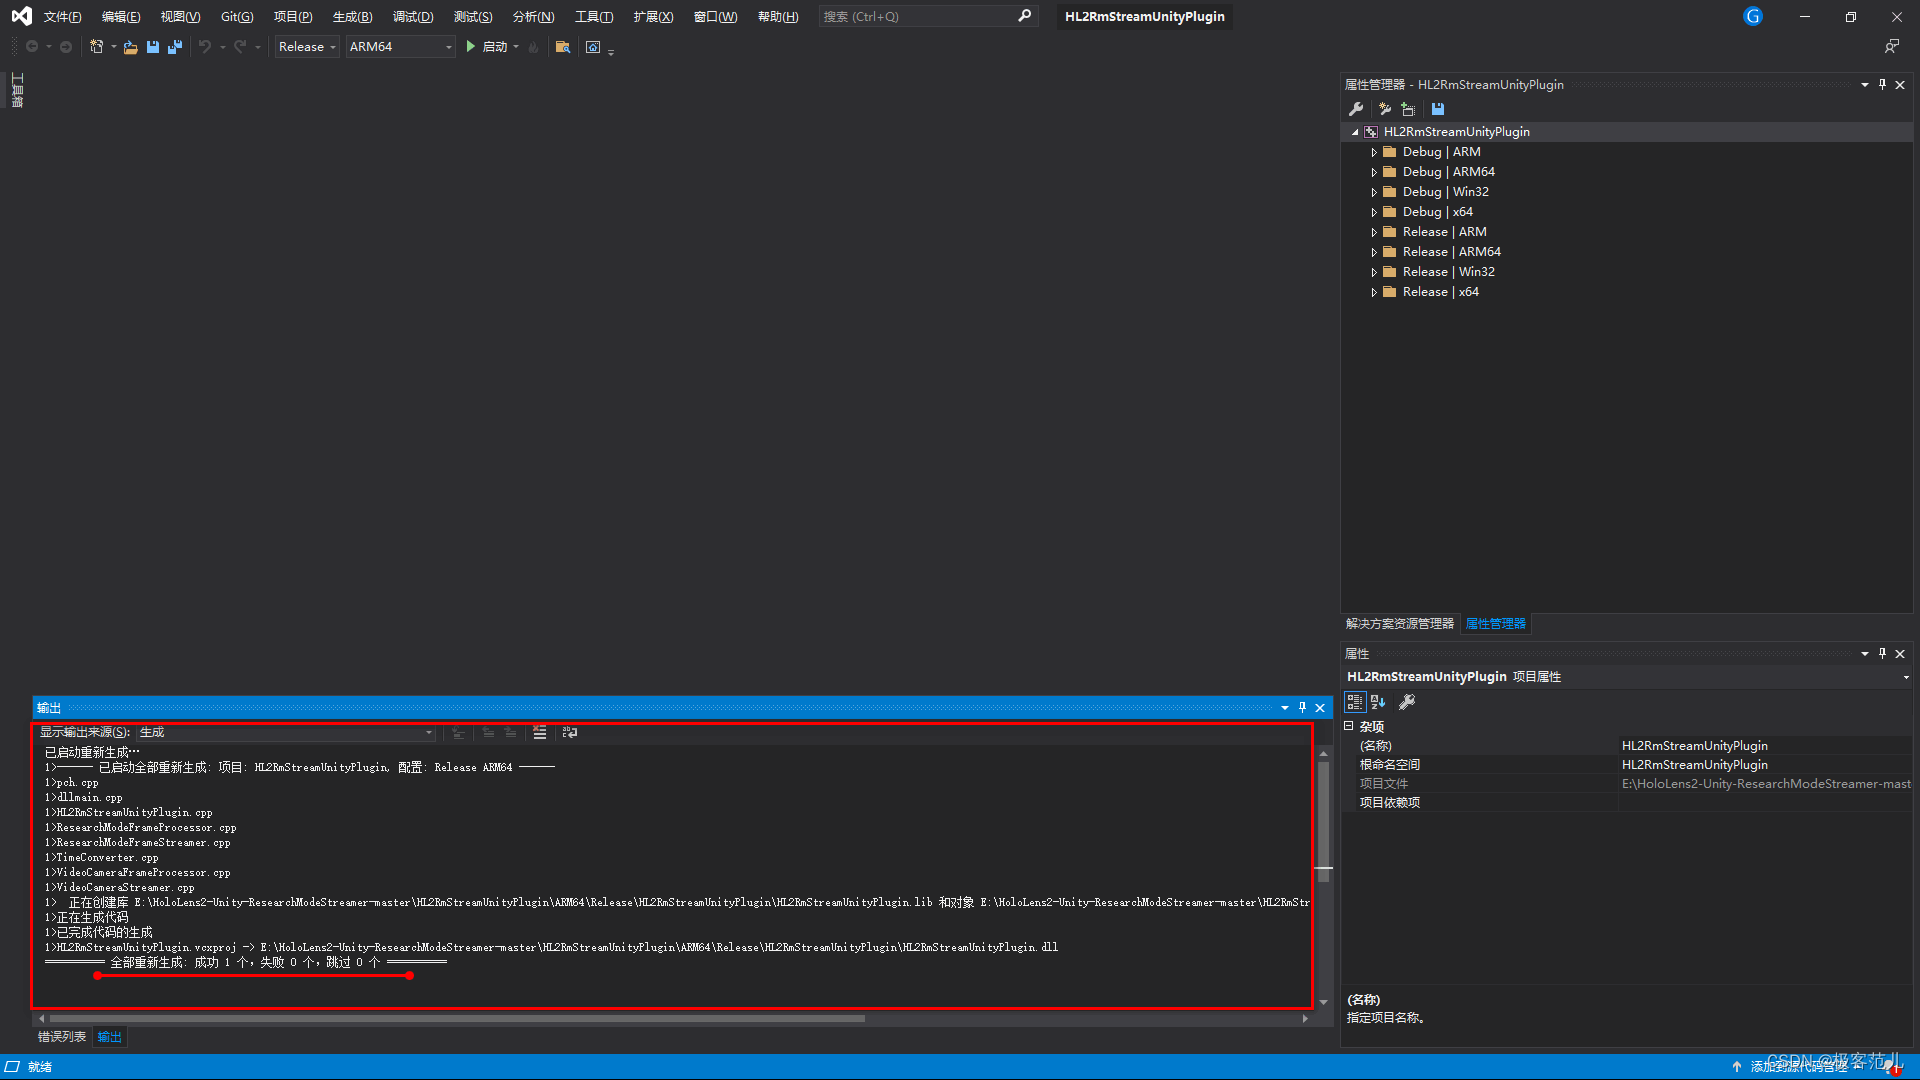The height and width of the screenshot is (1080, 1920).
Task: Open the 调试(D) debug menu
Action: pos(413,17)
